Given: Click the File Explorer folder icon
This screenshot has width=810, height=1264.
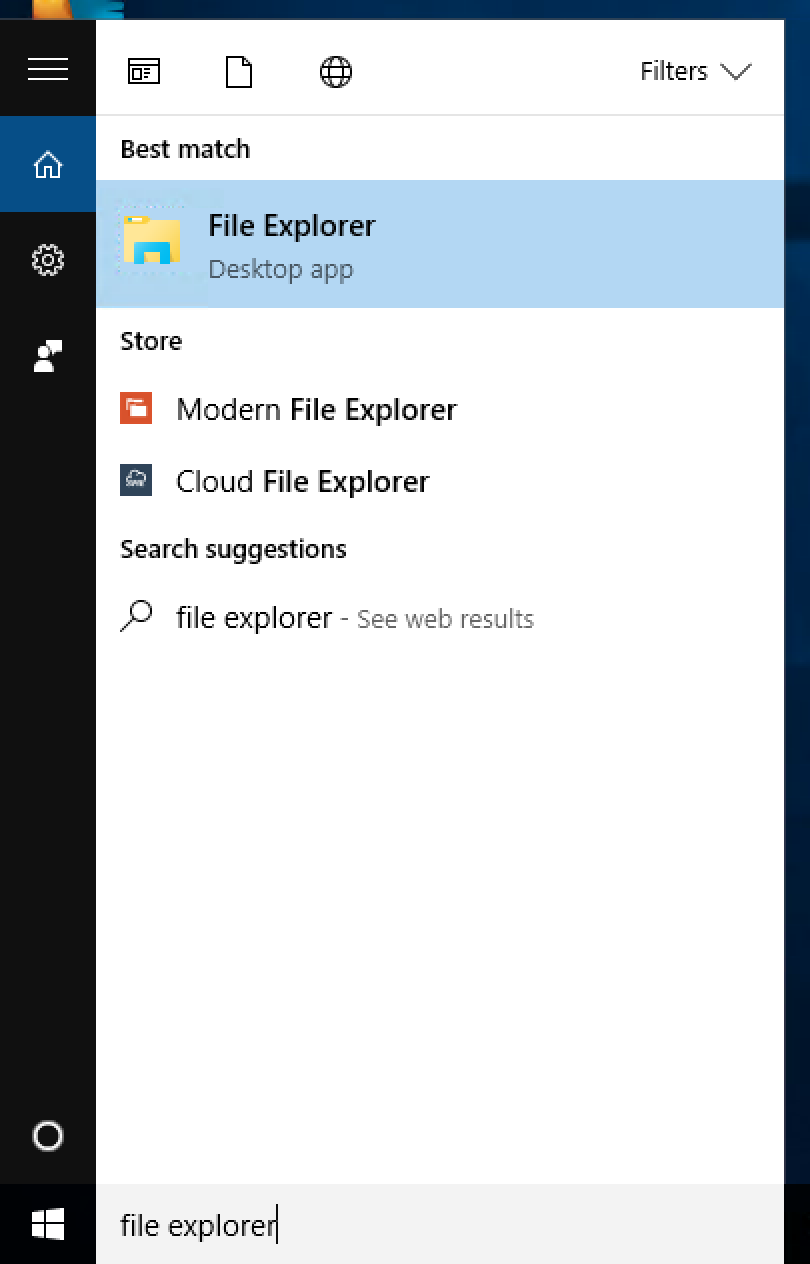Looking at the screenshot, I should (x=152, y=241).
